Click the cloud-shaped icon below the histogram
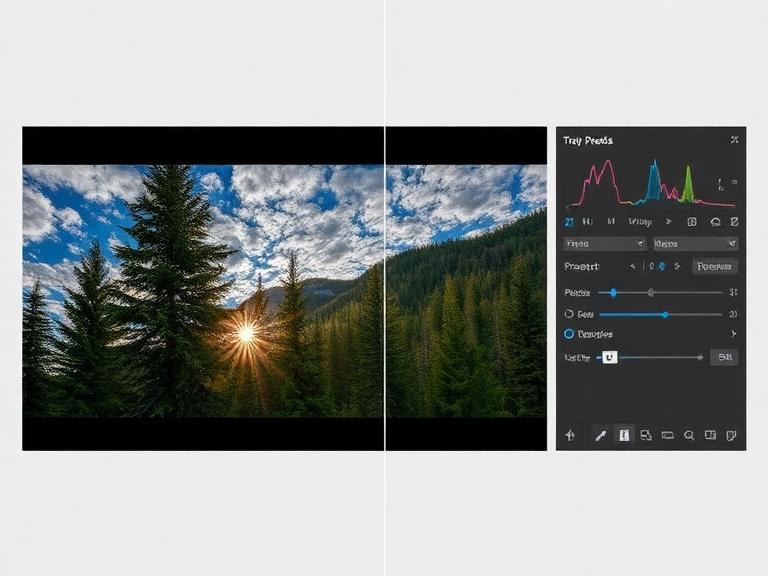768x576 pixels. pyautogui.click(x=715, y=221)
